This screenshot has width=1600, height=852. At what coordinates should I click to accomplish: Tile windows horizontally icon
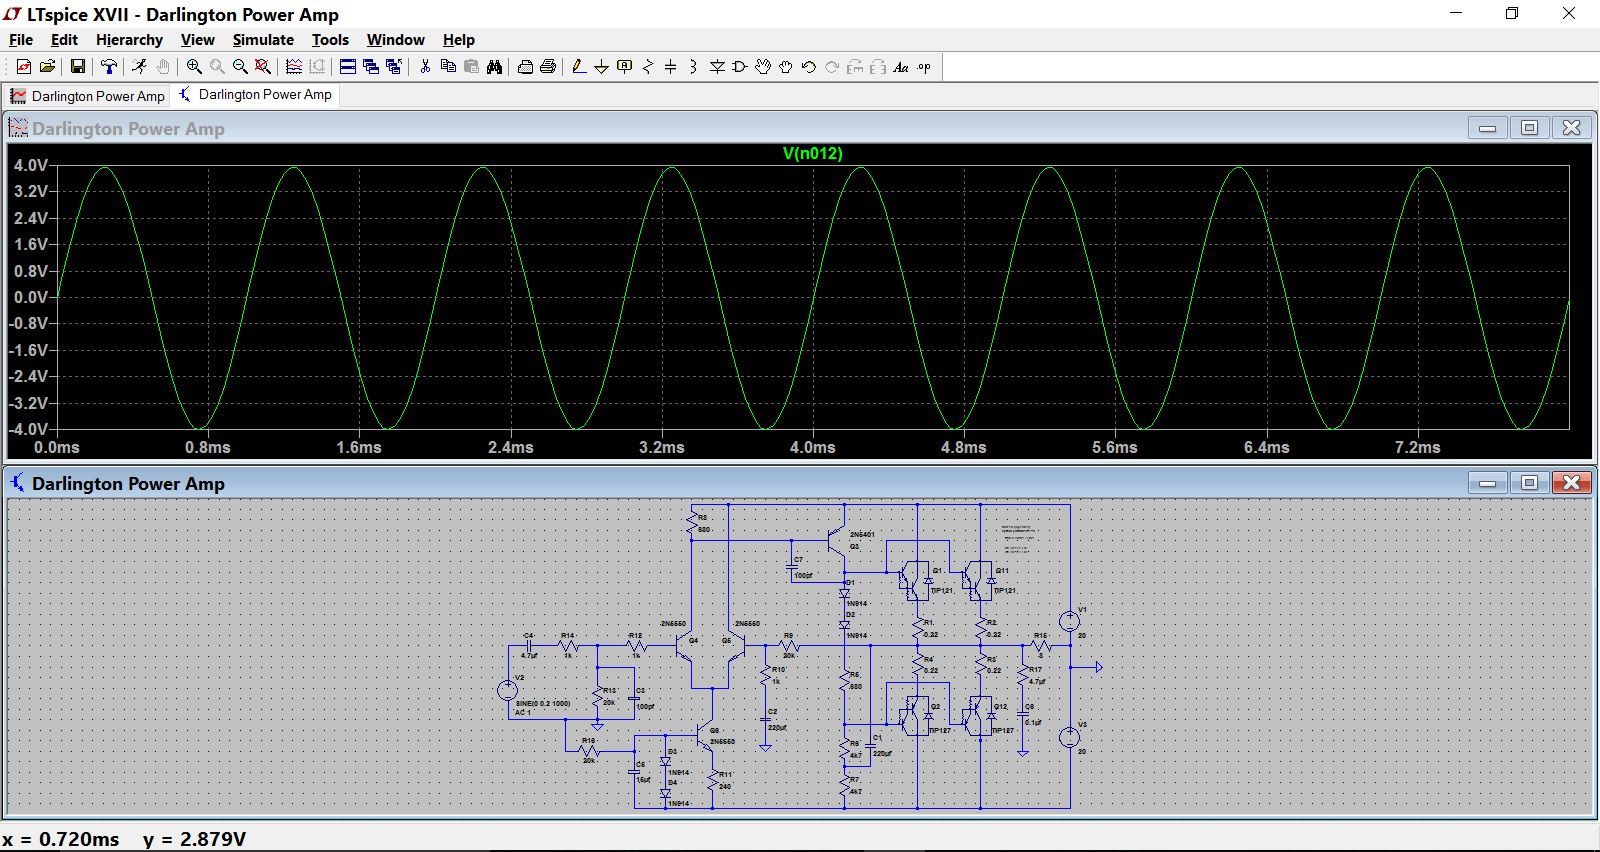(x=348, y=67)
